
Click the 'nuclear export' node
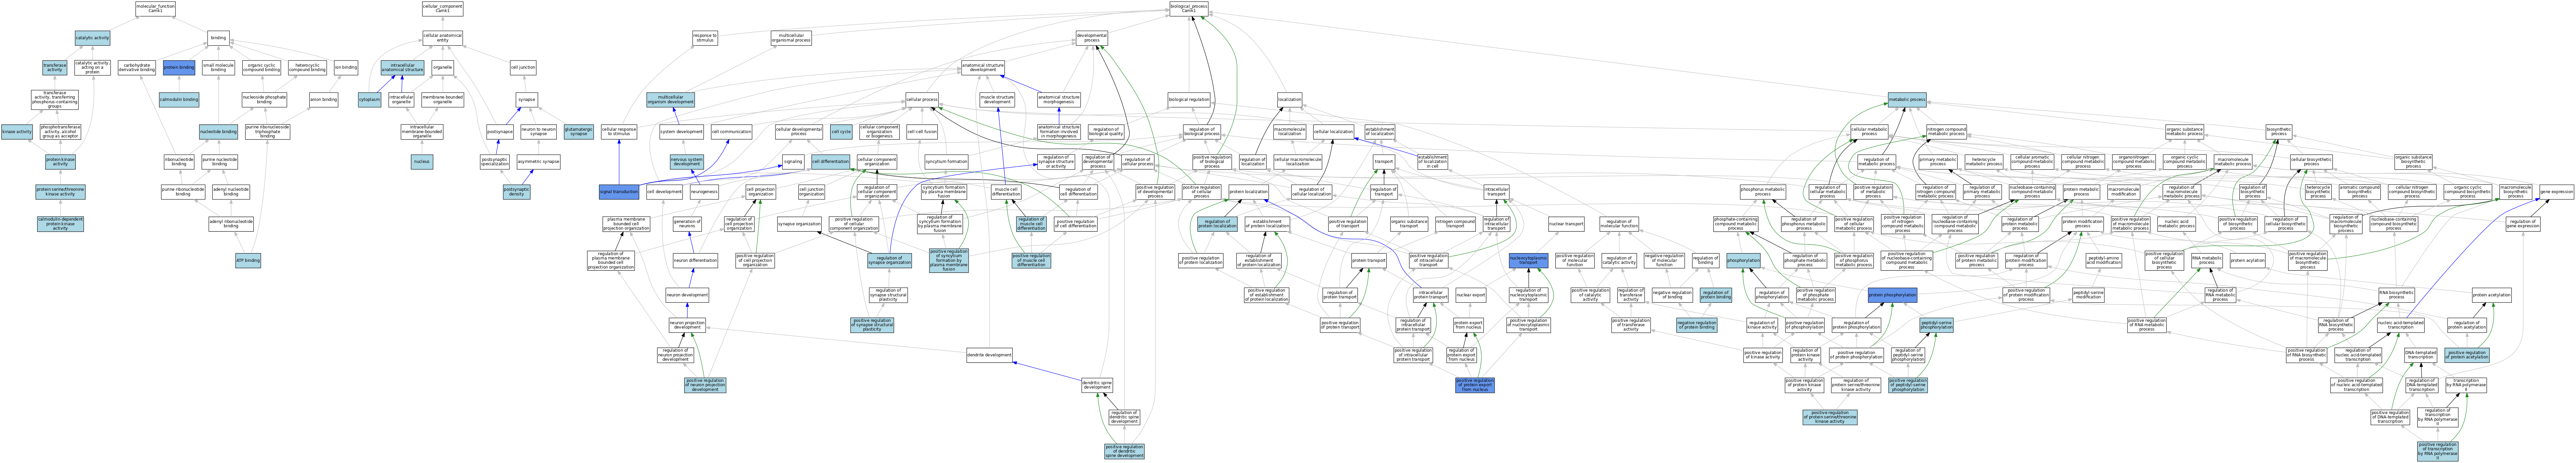point(1470,295)
